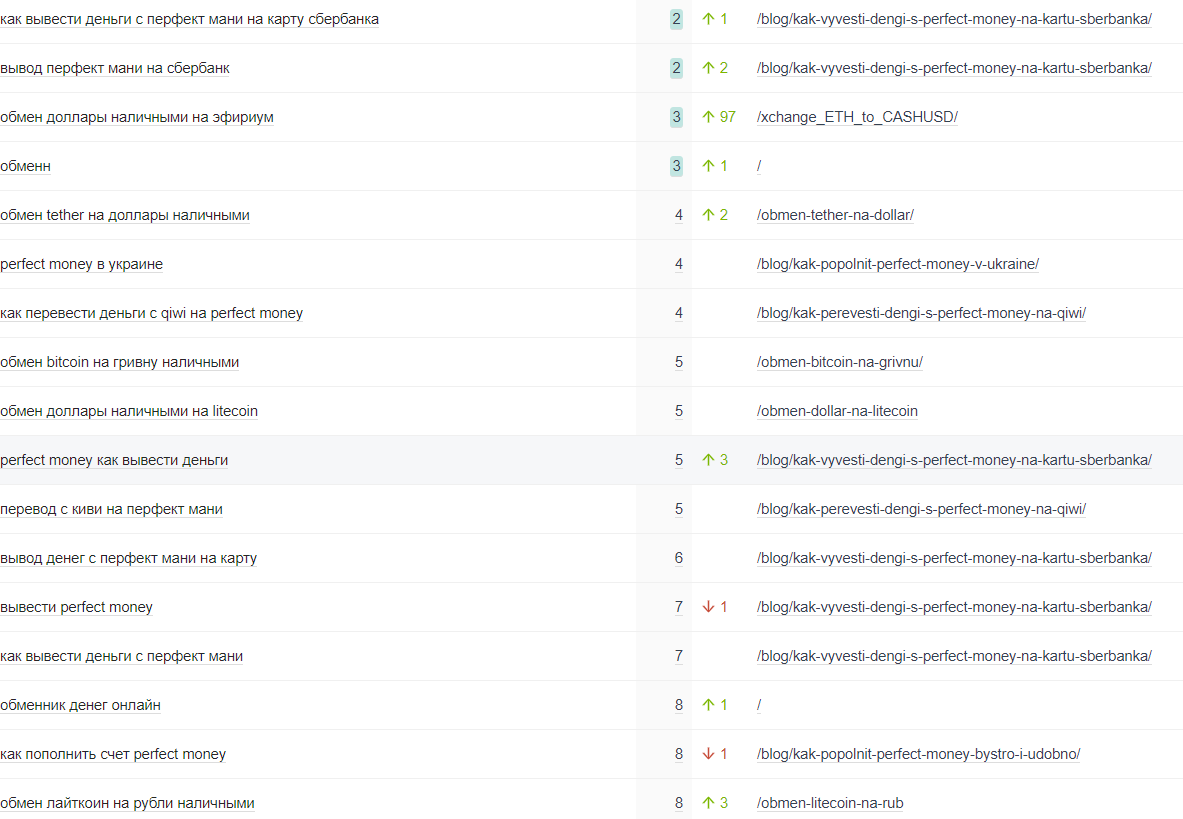Open the /xchange_ETH_to_CASHUSD/ URL
This screenshot has width=1183, height=819.
[857, 117]
